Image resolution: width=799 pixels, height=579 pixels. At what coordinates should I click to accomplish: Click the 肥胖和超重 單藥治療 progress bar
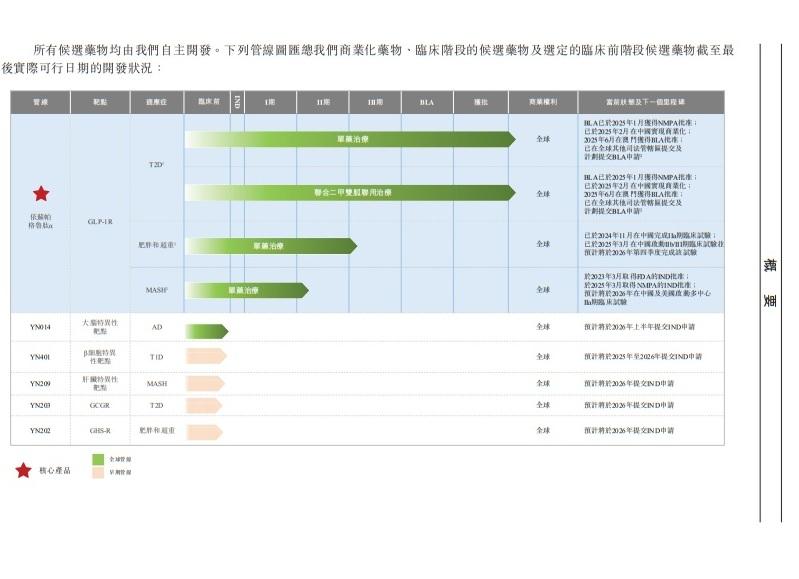click(271, 245)
